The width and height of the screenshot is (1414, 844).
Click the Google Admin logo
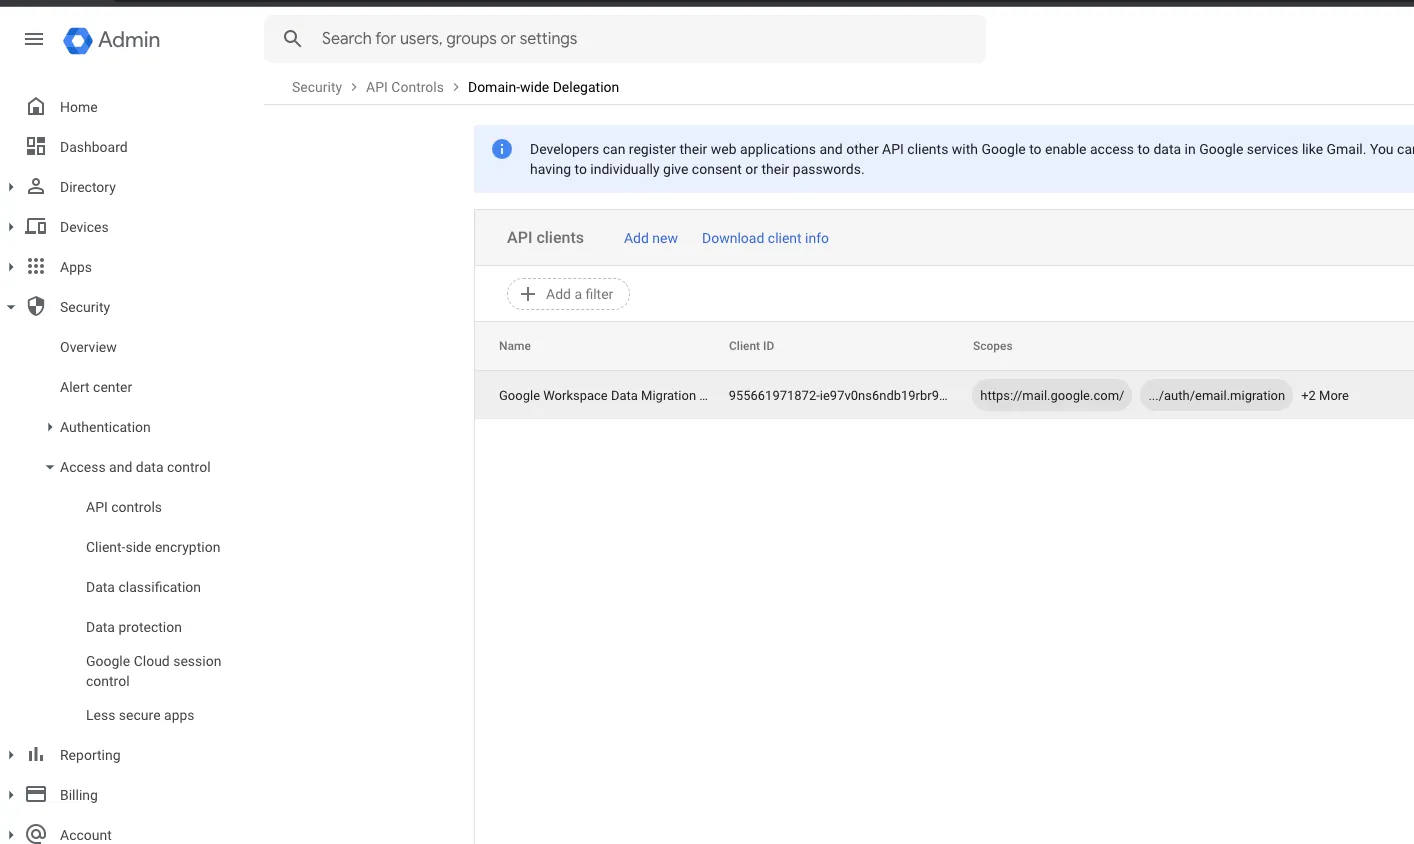(x=112, y=40)
